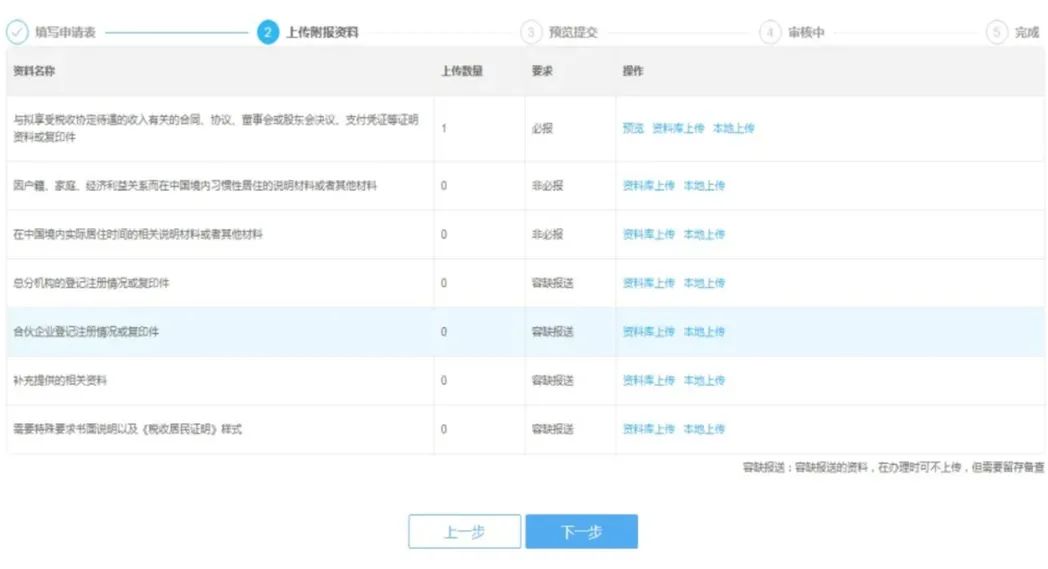The height and width of the screenshot is (569, 1048).
Task: Click the step 3 circle for 预览提交
Action: (x=531, y=32)
